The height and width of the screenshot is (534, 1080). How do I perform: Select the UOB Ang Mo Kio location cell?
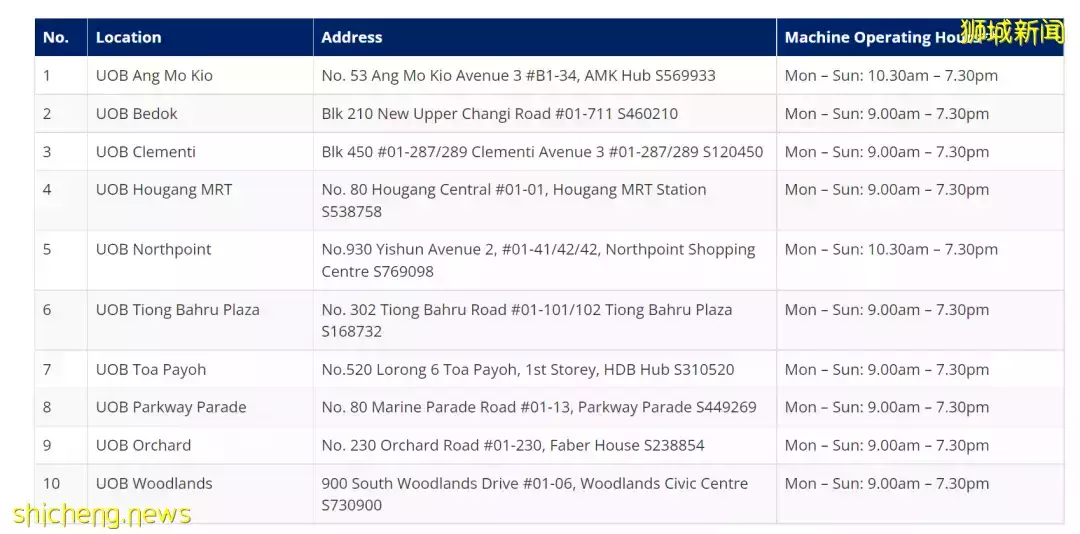(200, 75)
